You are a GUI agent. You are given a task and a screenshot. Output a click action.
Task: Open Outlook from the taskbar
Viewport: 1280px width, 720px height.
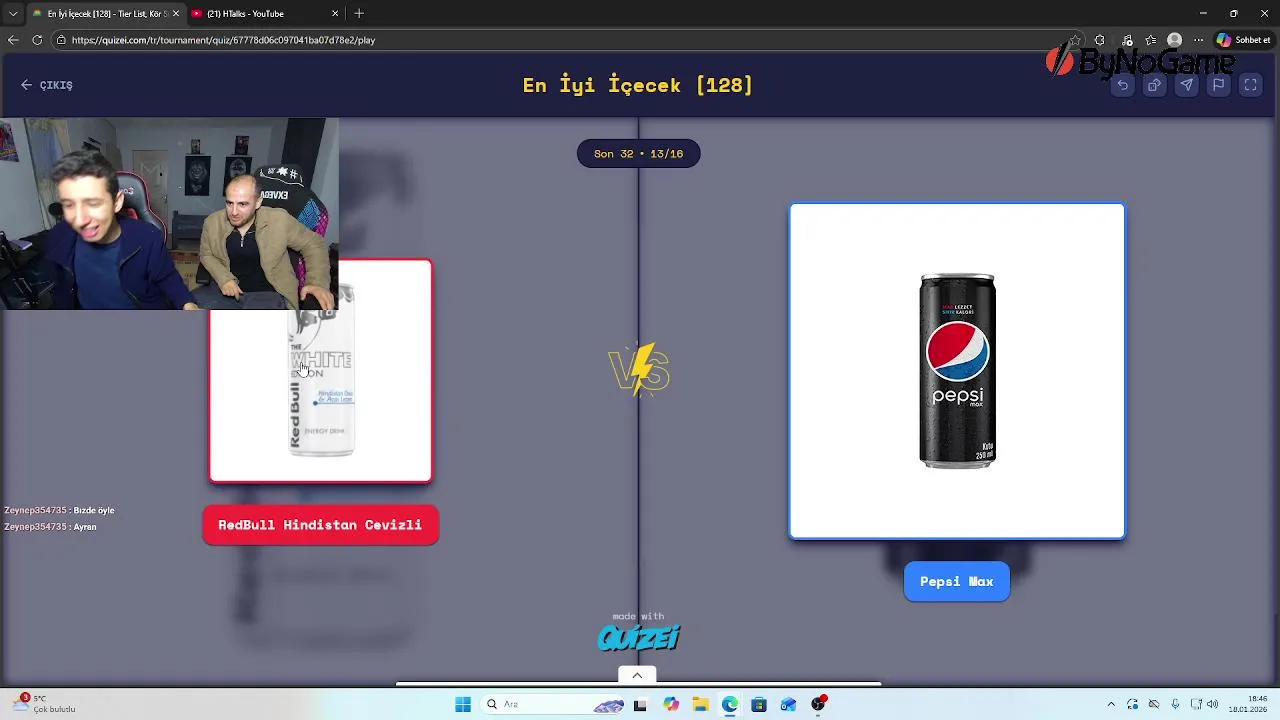coord(789,704)
